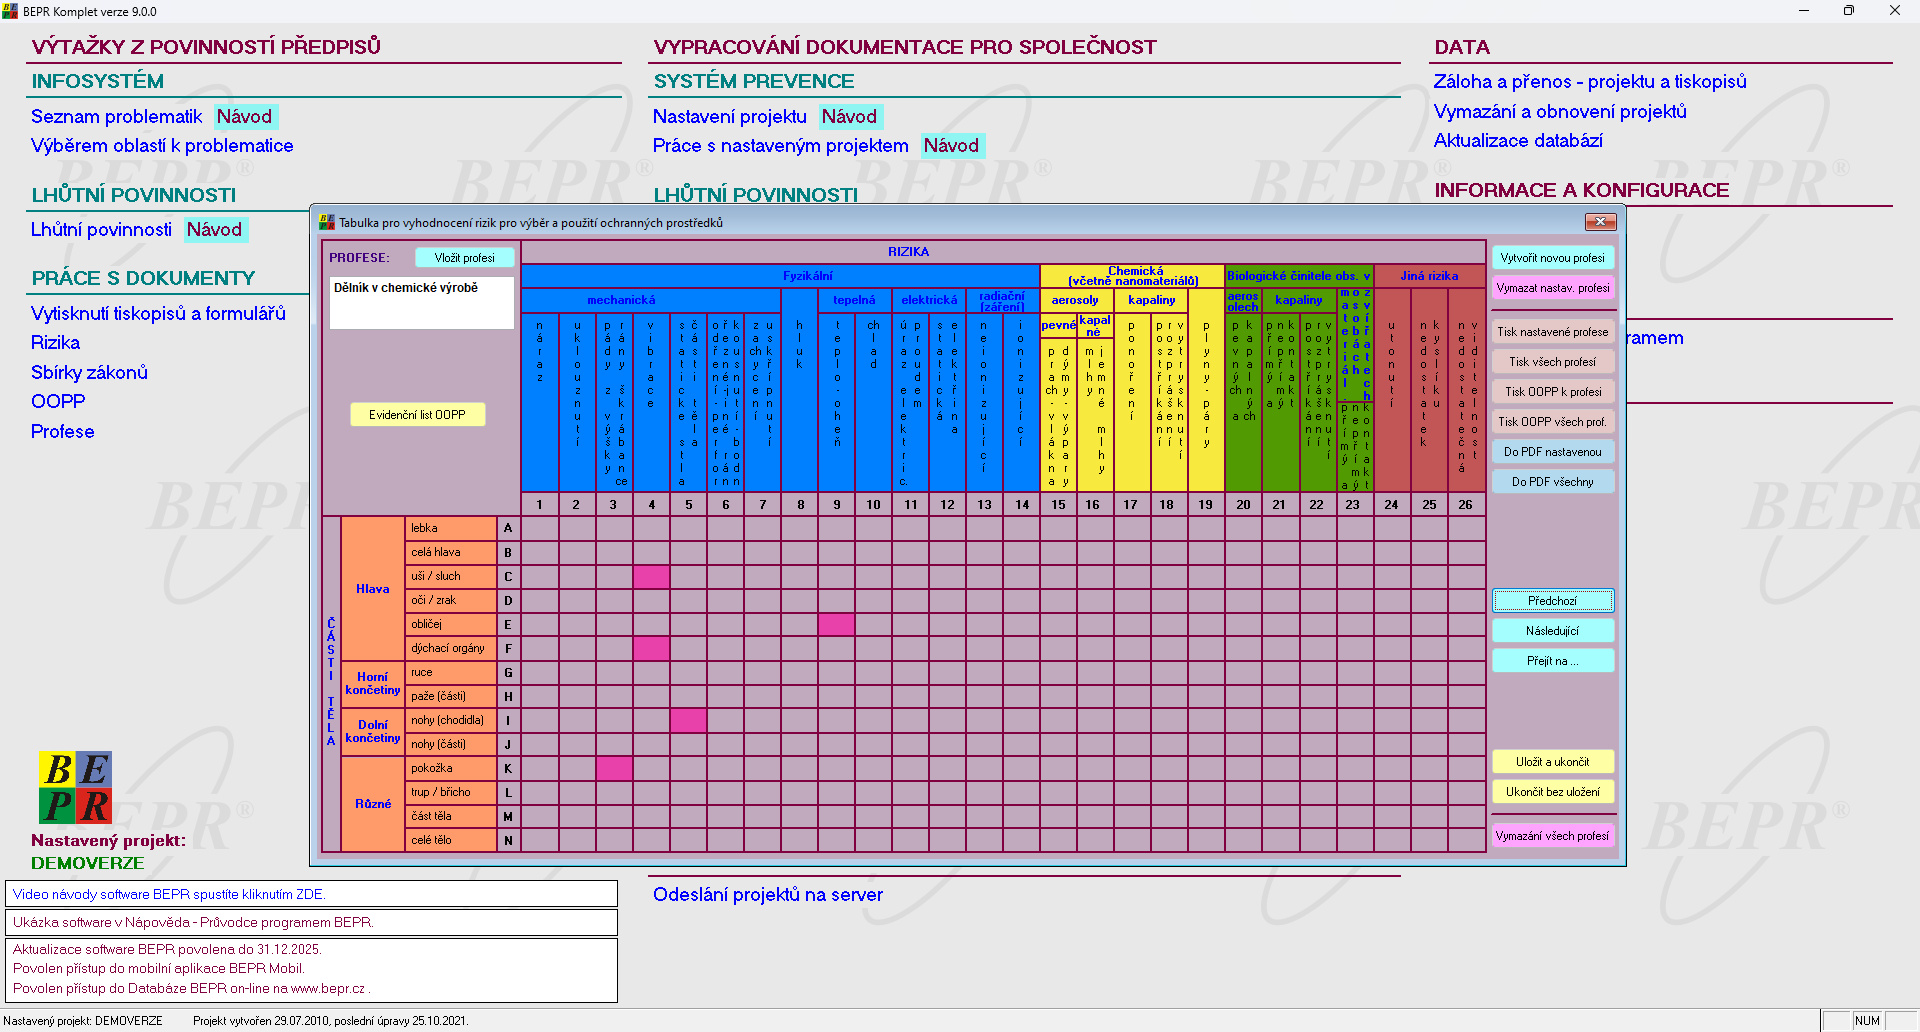Viewport: 1920px width, 1032px height.
Task: Click risk table dialog title icon
Action: pos(326,222)
